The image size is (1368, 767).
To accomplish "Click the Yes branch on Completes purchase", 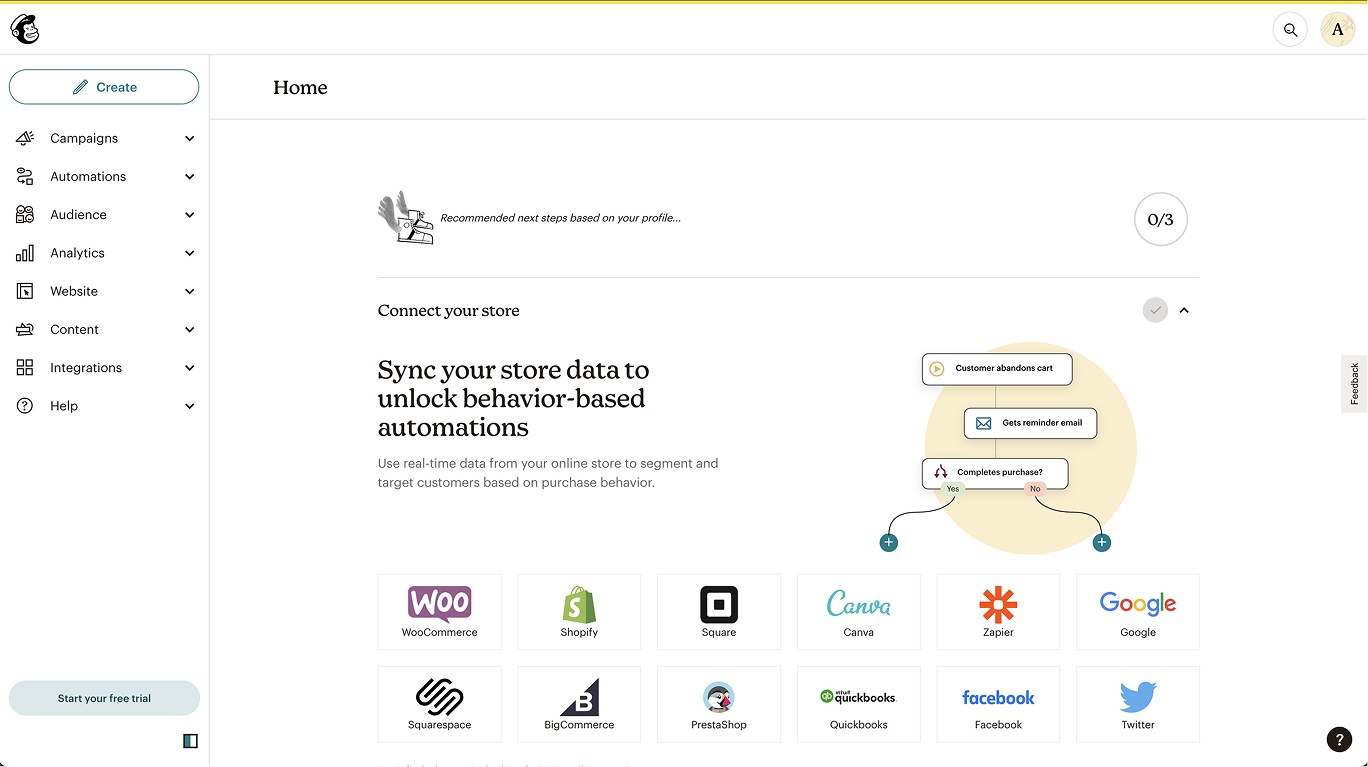I will (x=952, y=489).
